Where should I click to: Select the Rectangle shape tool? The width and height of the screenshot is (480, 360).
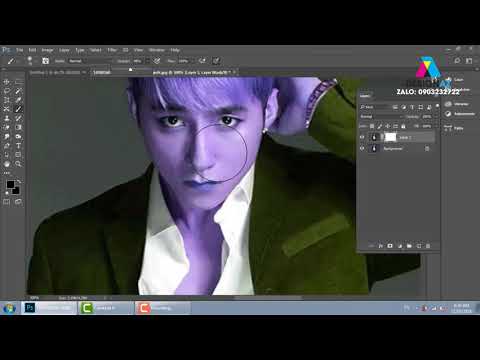tap(18, 155)
